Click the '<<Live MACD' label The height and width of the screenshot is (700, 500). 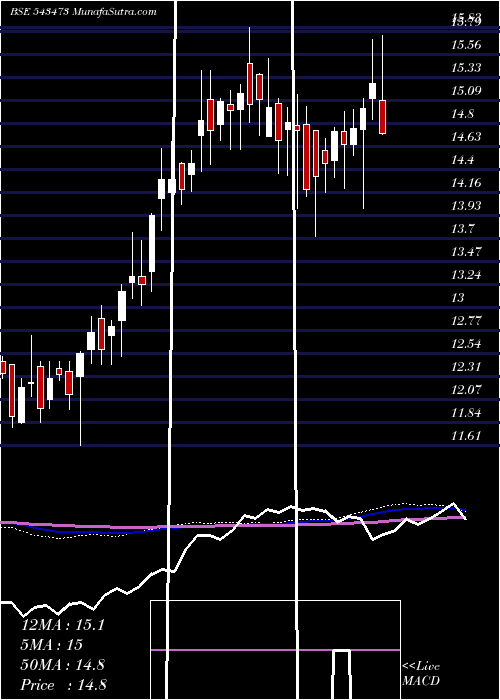click(421, 673)
